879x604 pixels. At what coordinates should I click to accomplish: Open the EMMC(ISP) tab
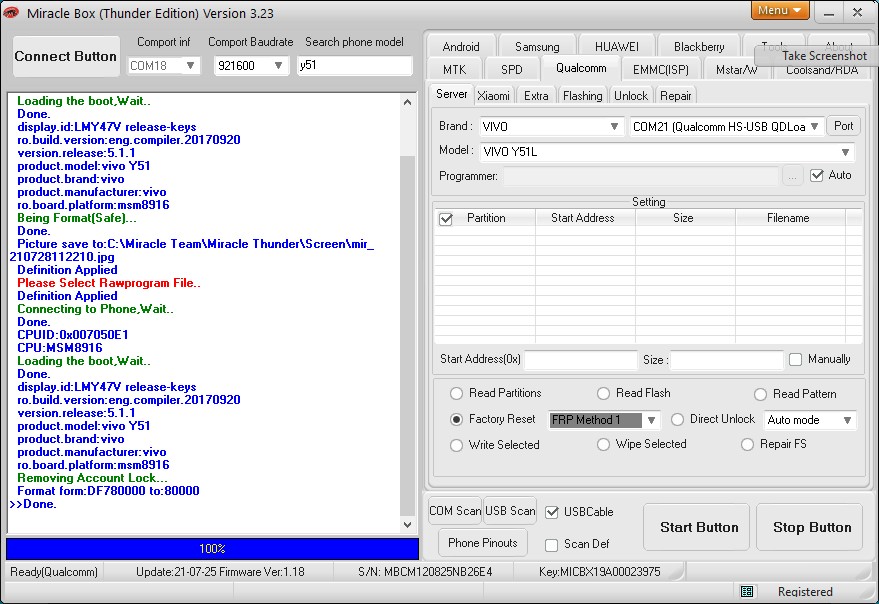pos(660,70)
